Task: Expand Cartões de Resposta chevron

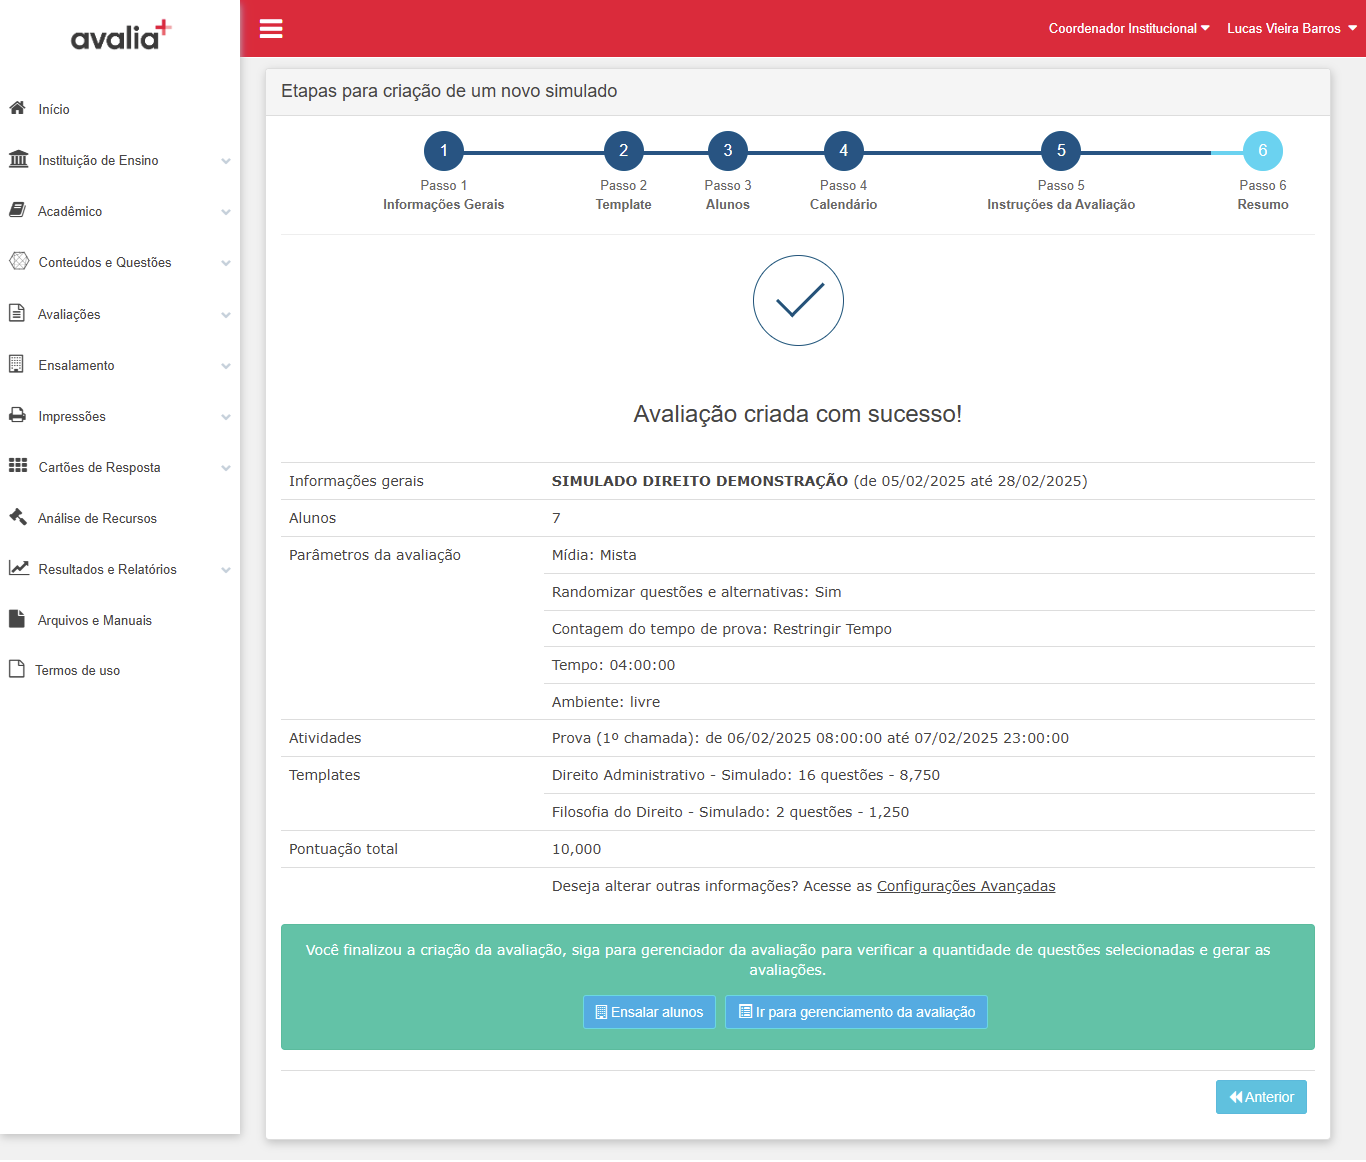Action: pos(226,468)
